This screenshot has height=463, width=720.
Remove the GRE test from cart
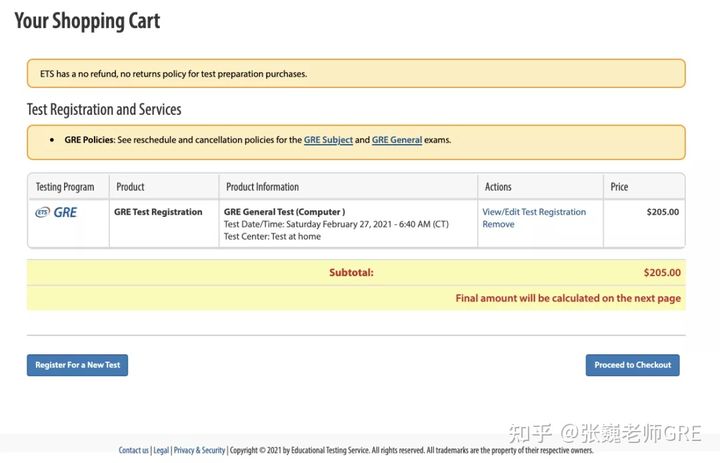498,224
